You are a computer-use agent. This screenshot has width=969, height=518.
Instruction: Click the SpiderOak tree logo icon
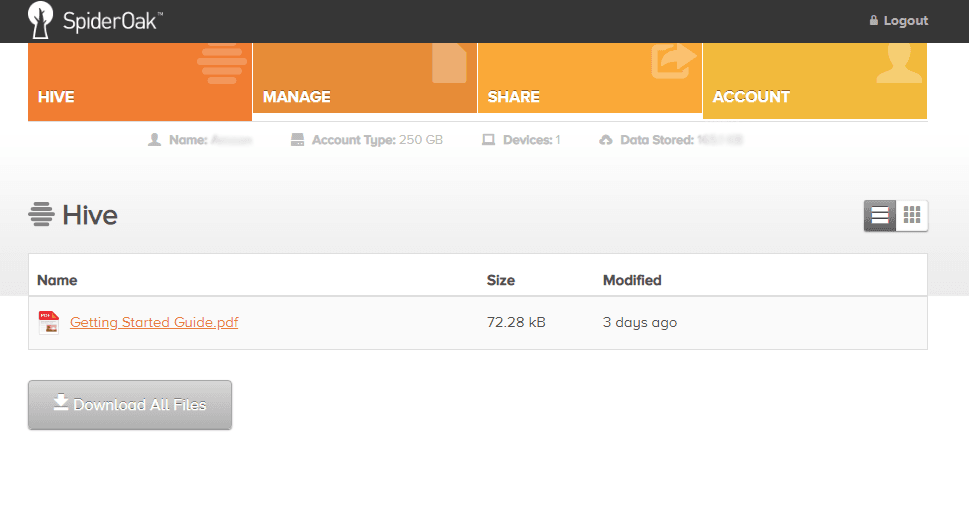(x=41, y=20)
